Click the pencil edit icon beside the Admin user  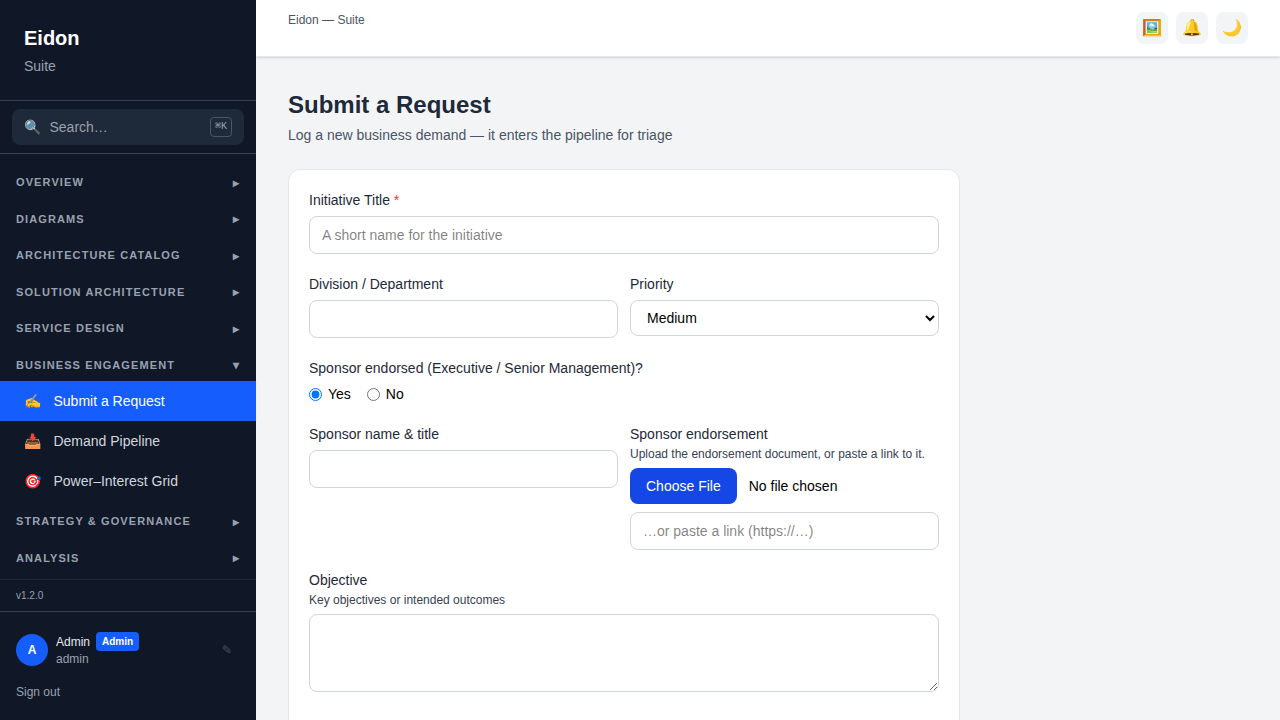pos(227,650)
